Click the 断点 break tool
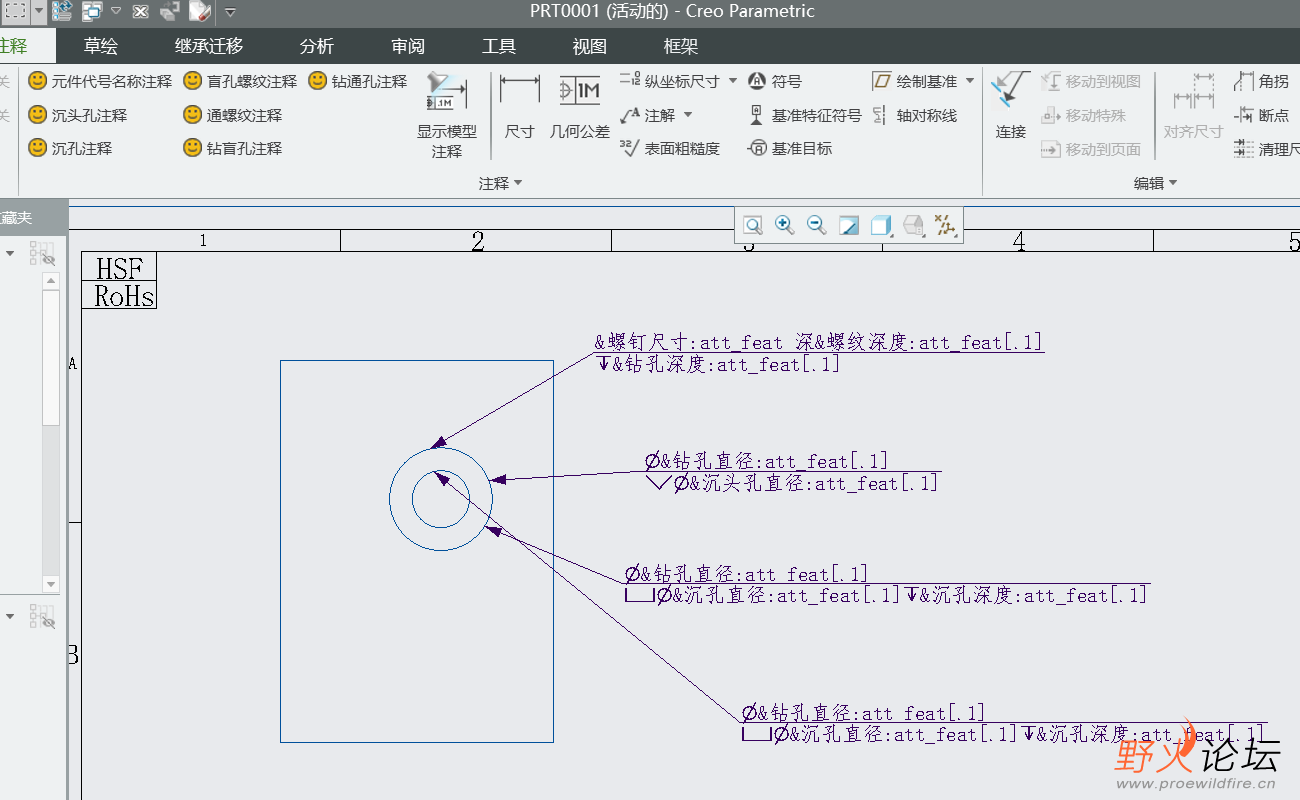 point(1261,115)
